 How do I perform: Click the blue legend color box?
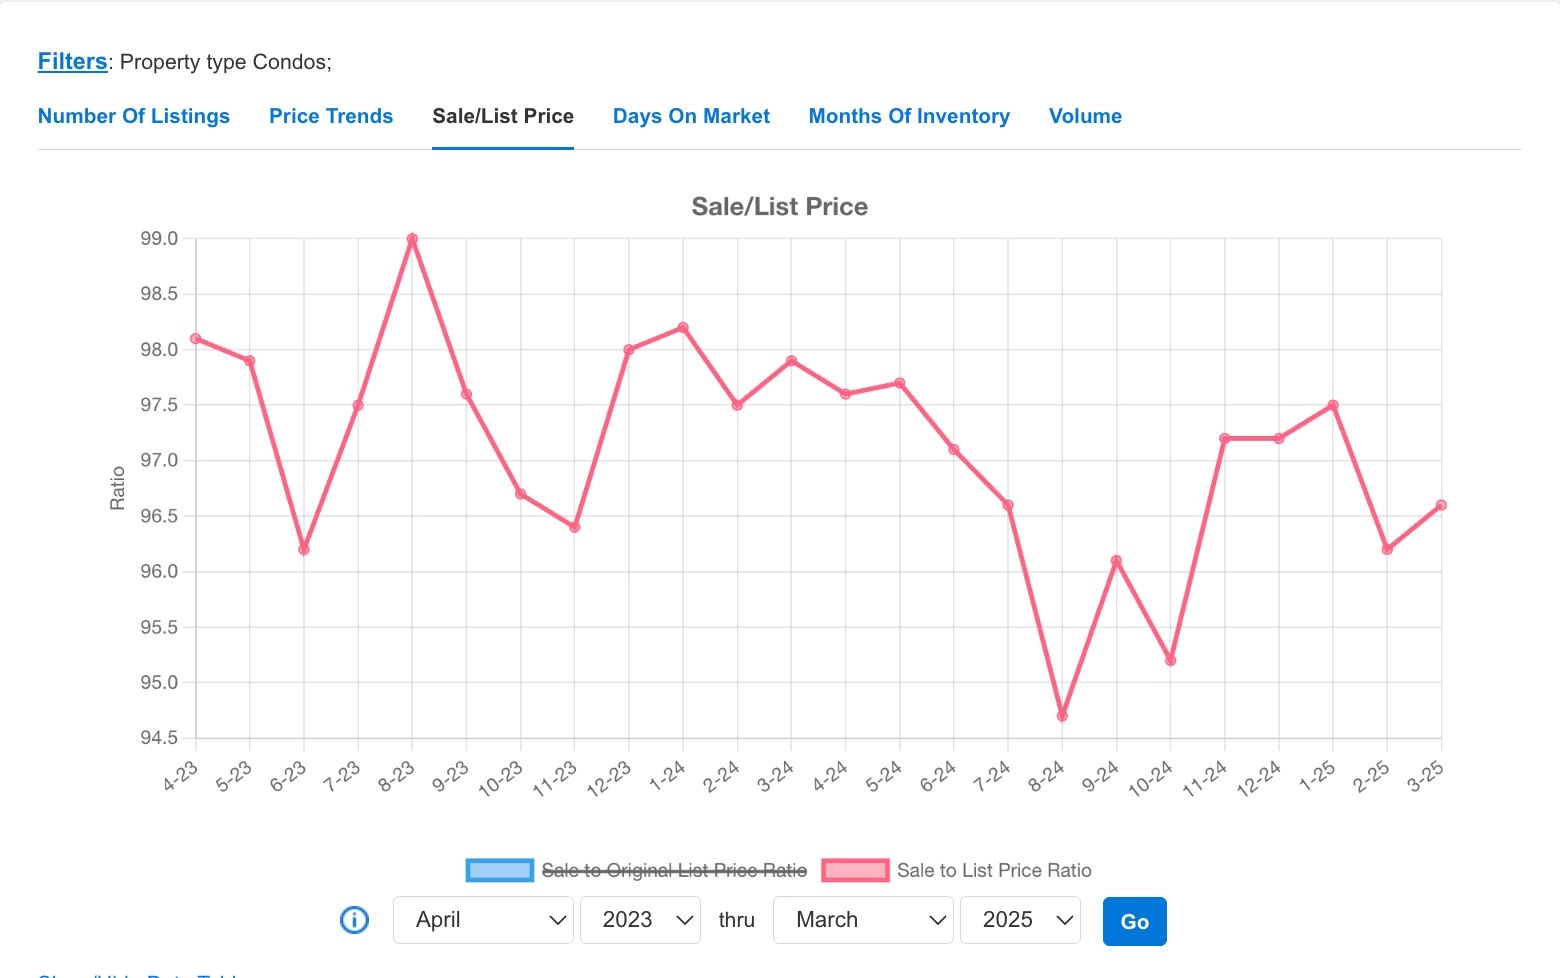tap(499, 870)
